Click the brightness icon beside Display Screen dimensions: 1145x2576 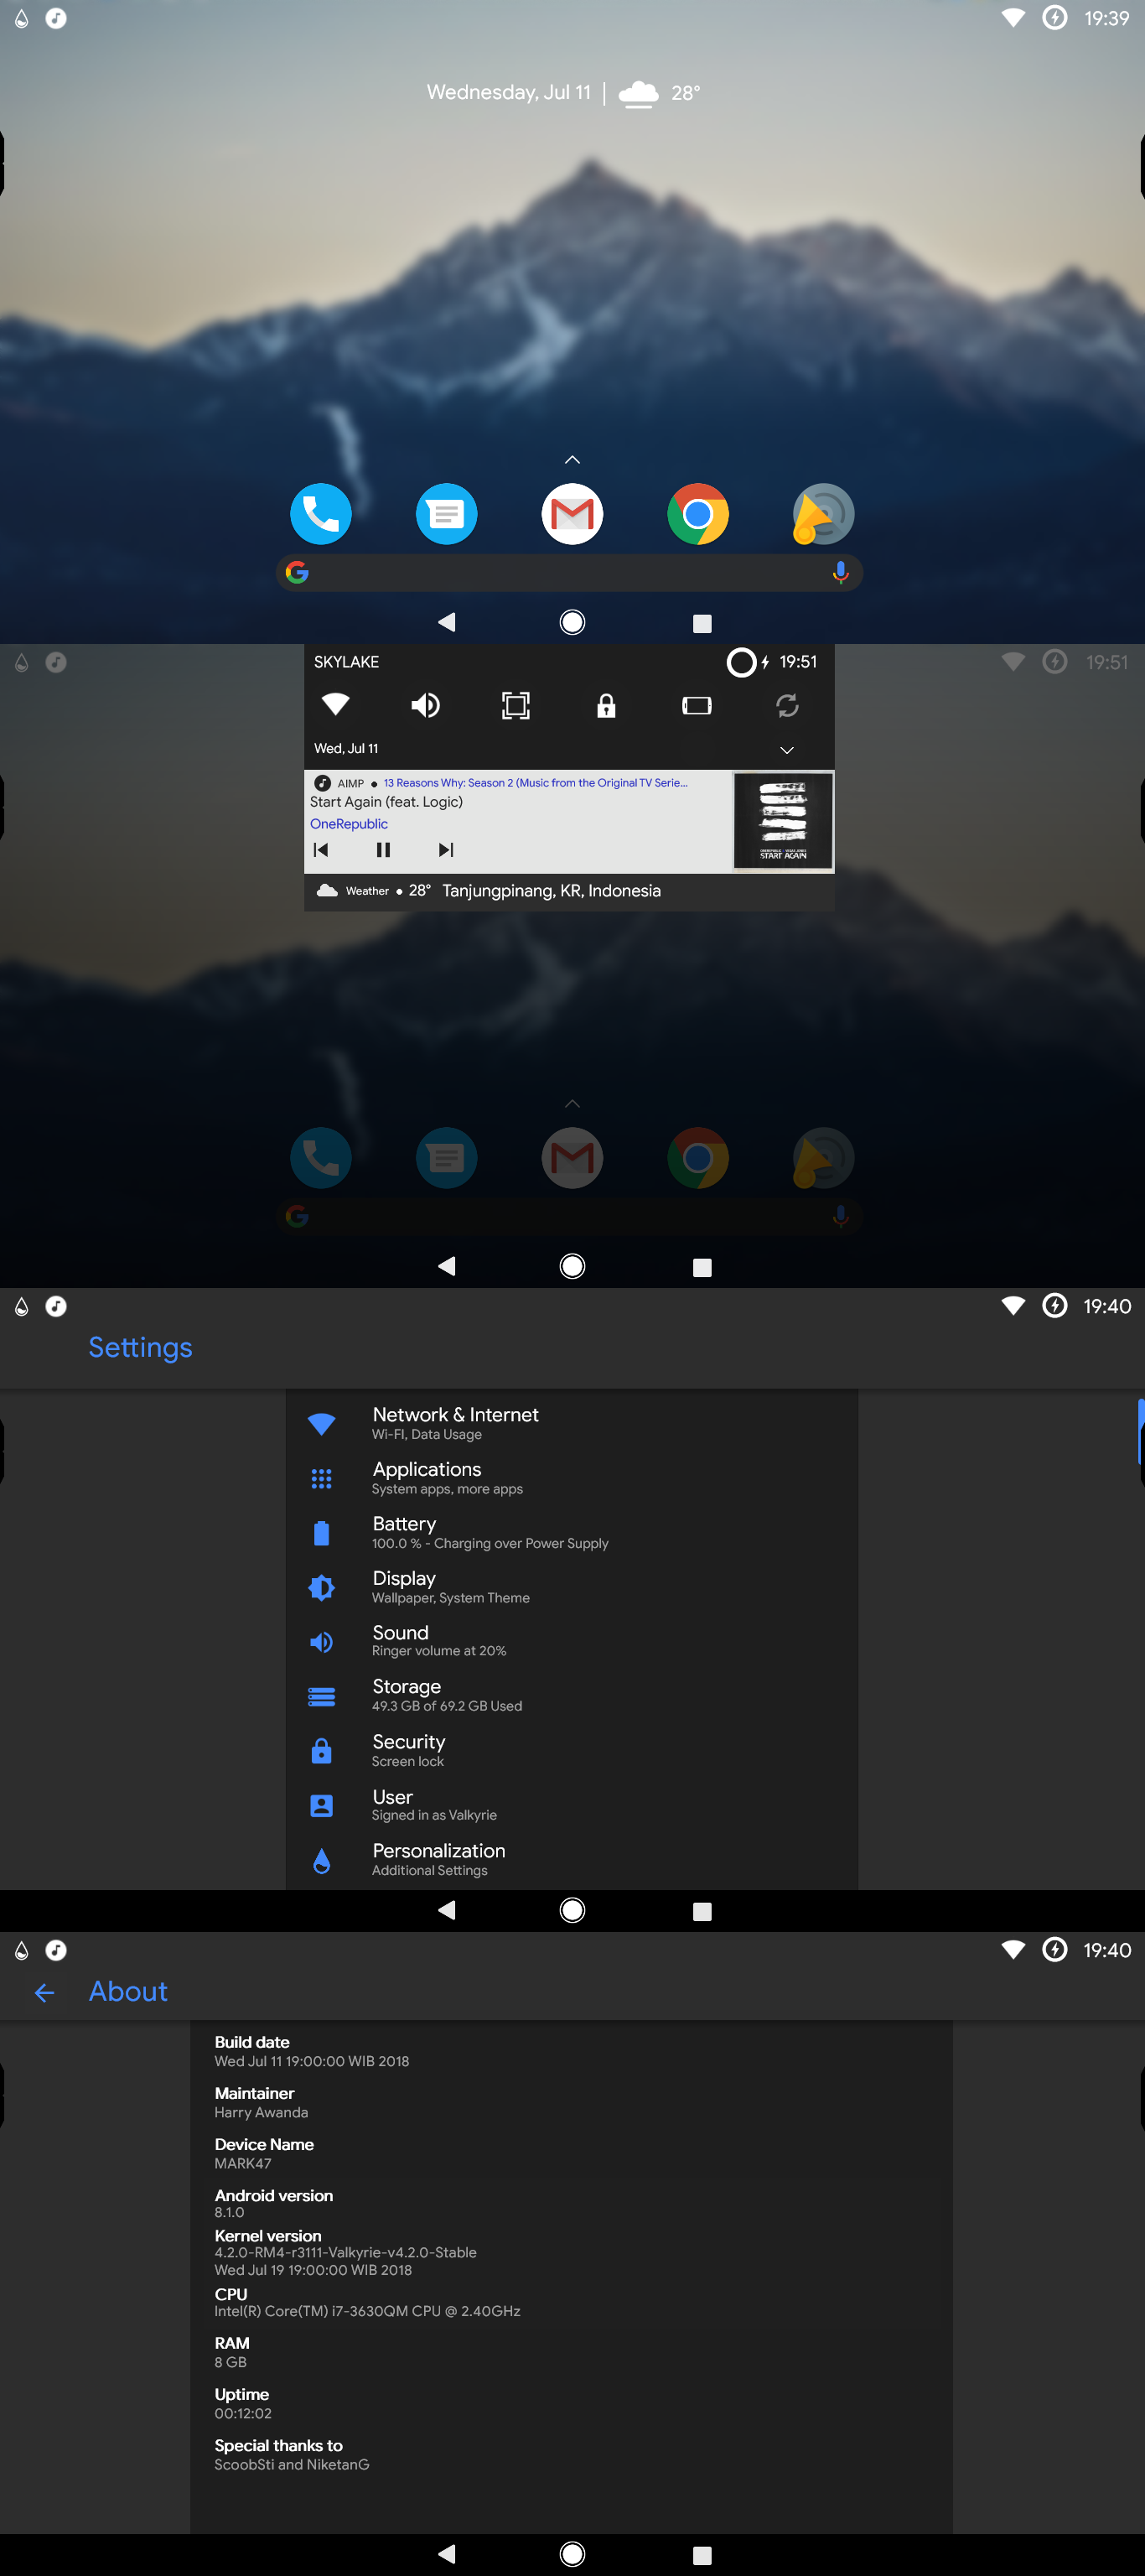(321, 1587)
